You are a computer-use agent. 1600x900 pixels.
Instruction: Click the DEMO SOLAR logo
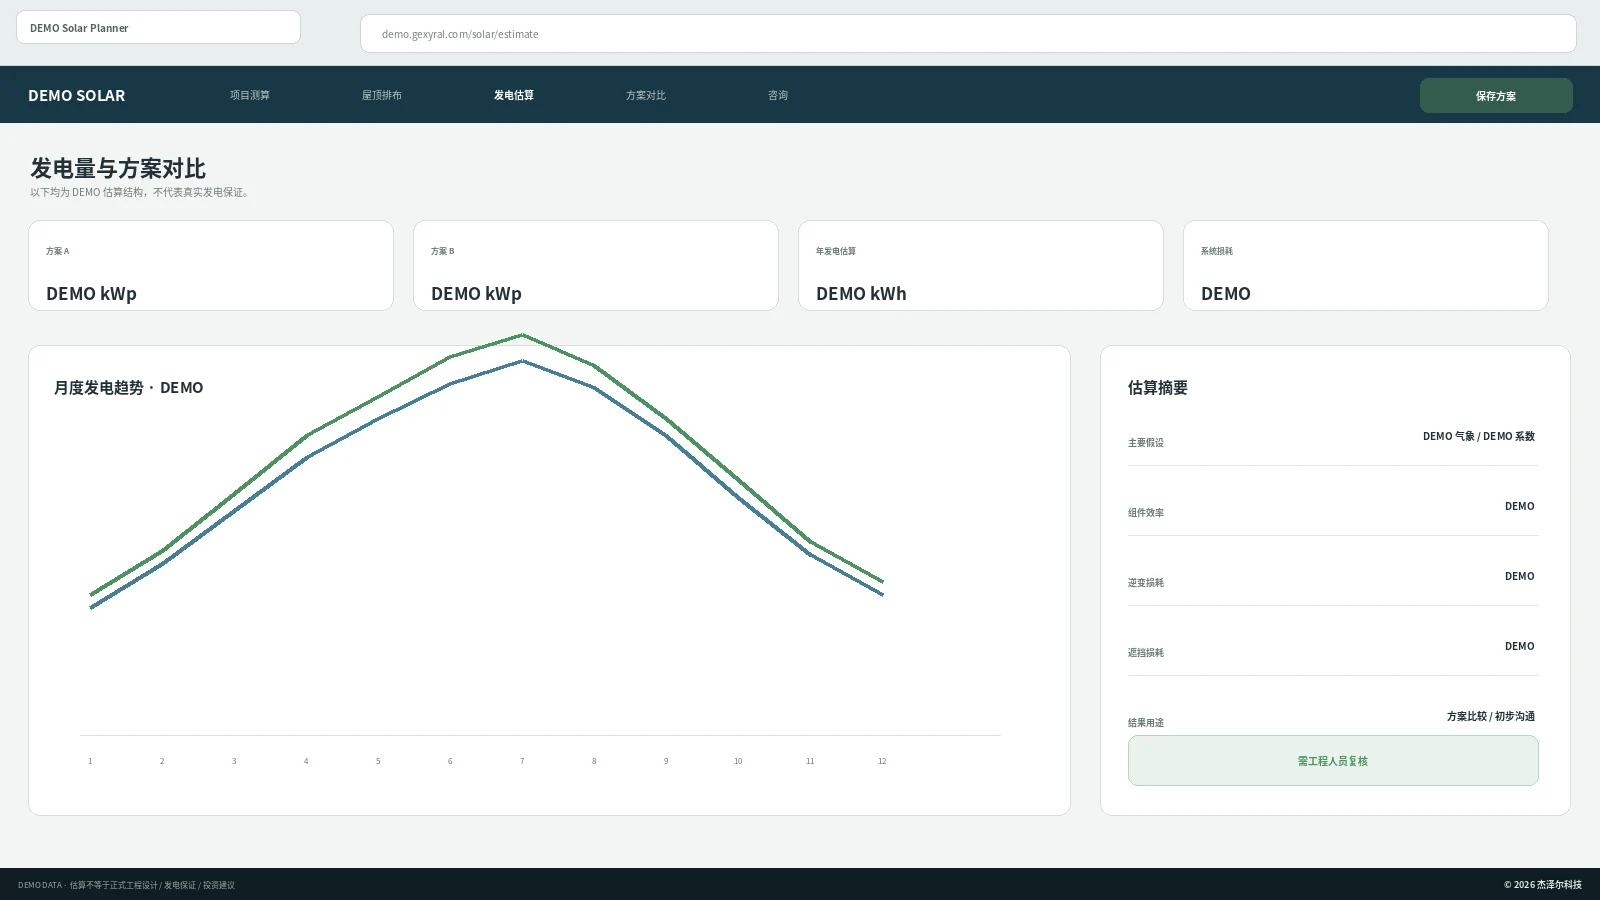pyautogui.click(x=77, y=95)
